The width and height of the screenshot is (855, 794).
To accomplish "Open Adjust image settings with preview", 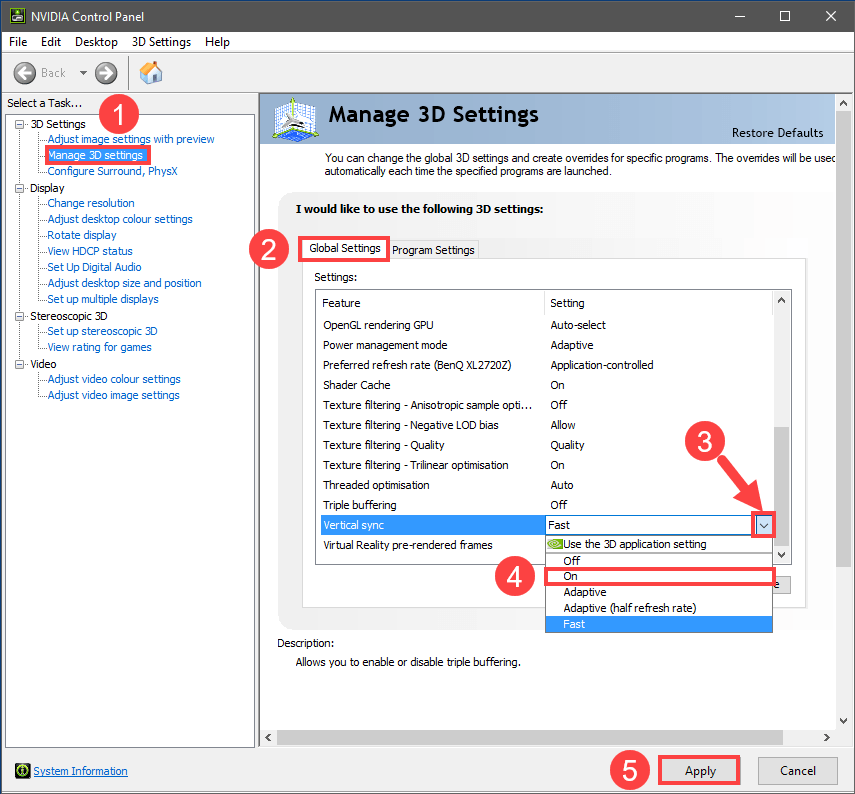I will pos(131,139).
